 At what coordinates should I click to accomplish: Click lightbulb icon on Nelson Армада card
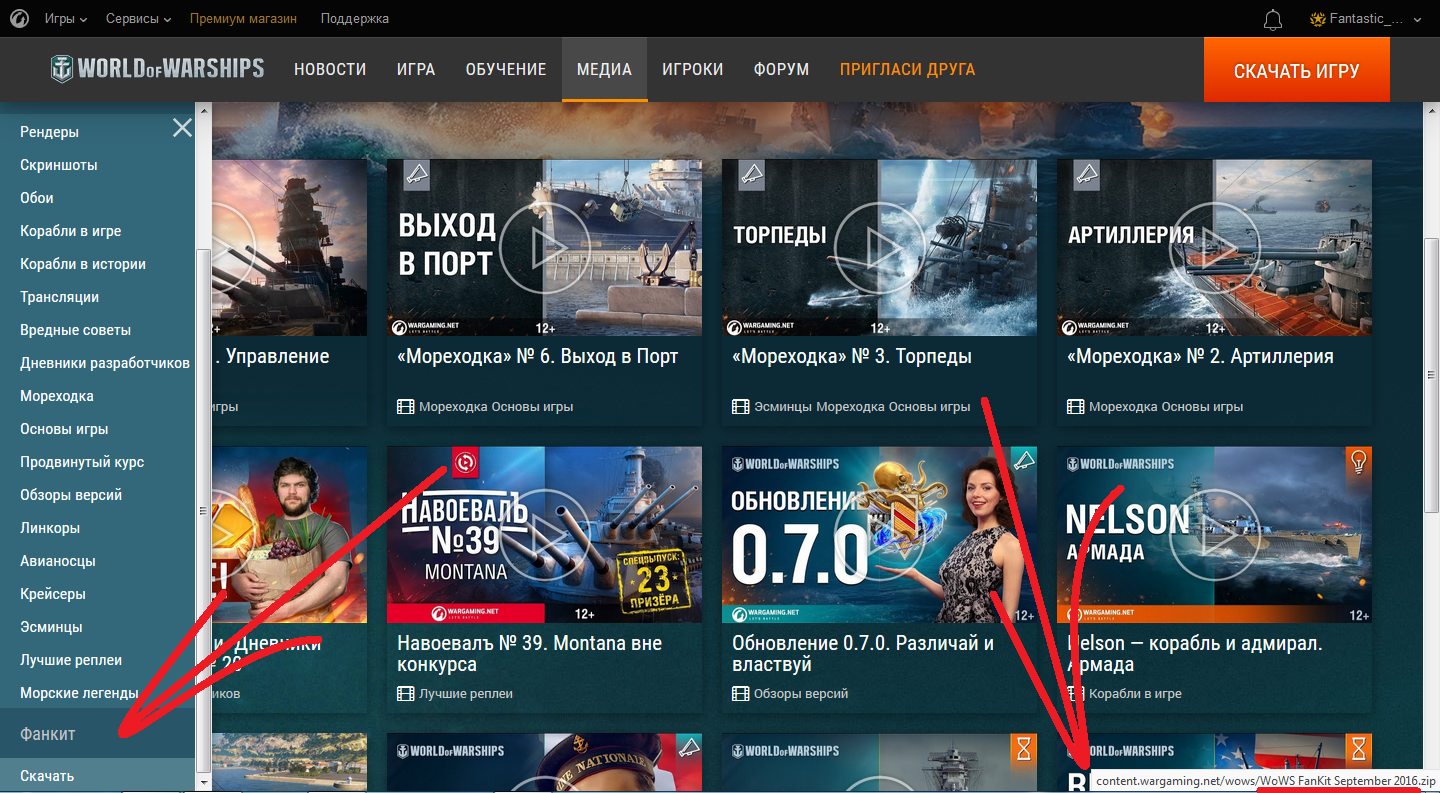(x=1357, y=461)
